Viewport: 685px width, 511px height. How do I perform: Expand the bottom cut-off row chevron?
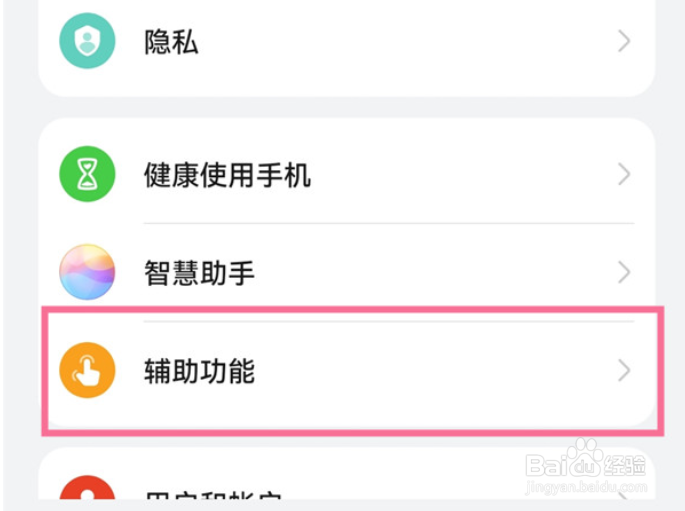[x=624, y=496]
